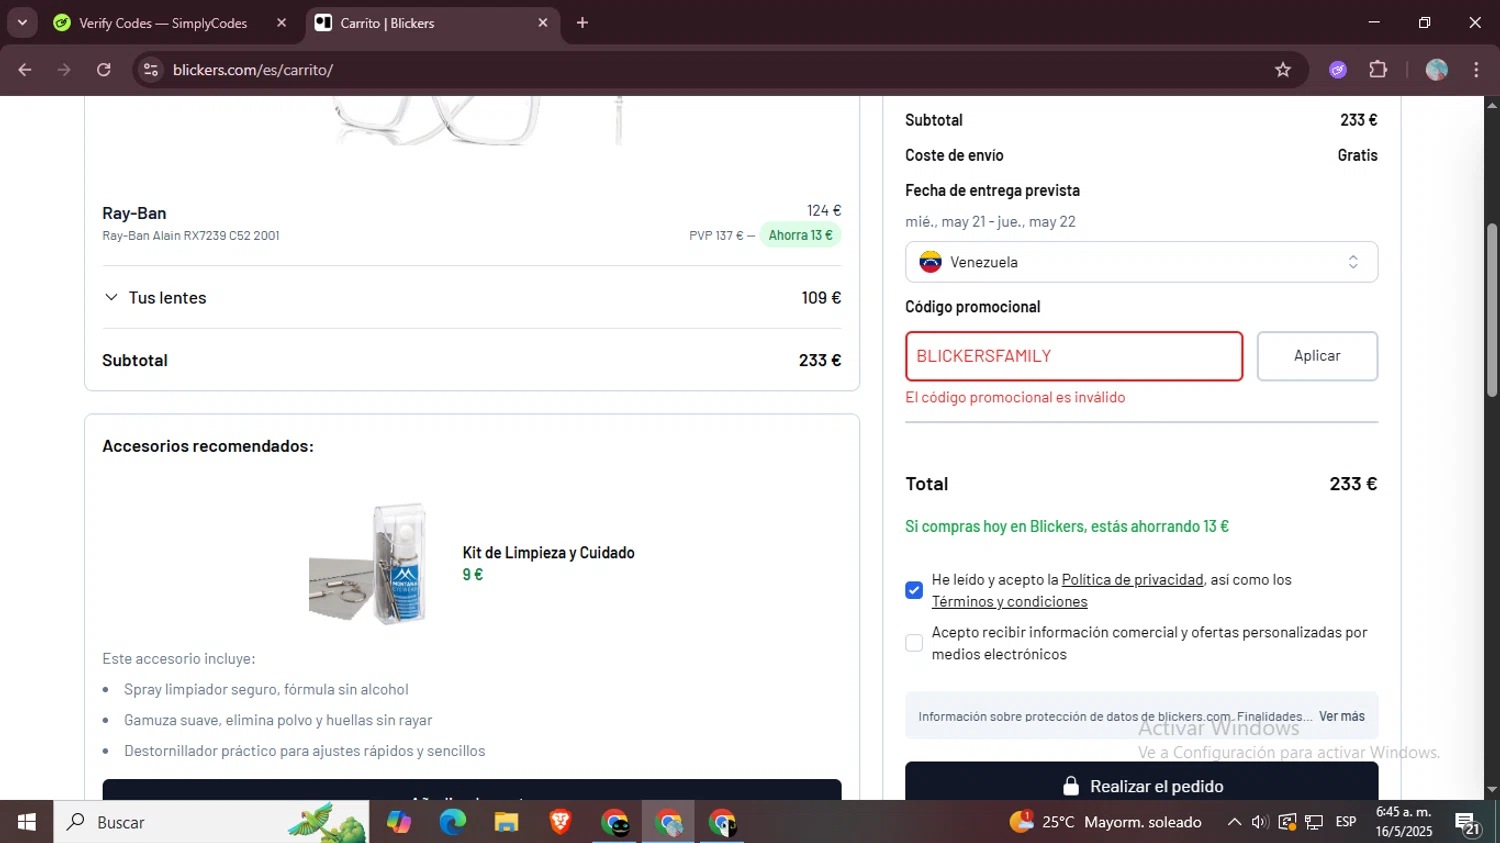Viewport: 1500px width, 843px height.
Task: Open Brave browser from the taskbar
Action: (x=560, y=822)
